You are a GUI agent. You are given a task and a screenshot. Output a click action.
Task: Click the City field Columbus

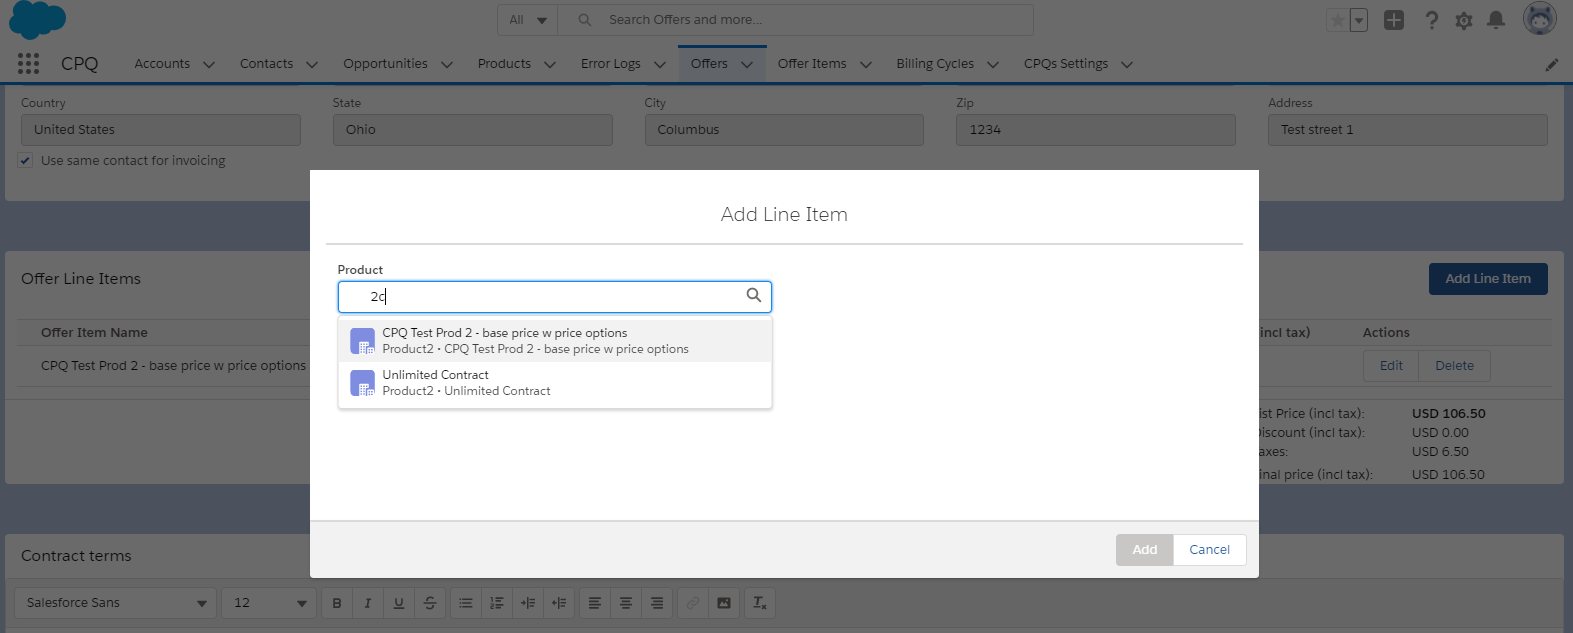(x=784, y=130)
